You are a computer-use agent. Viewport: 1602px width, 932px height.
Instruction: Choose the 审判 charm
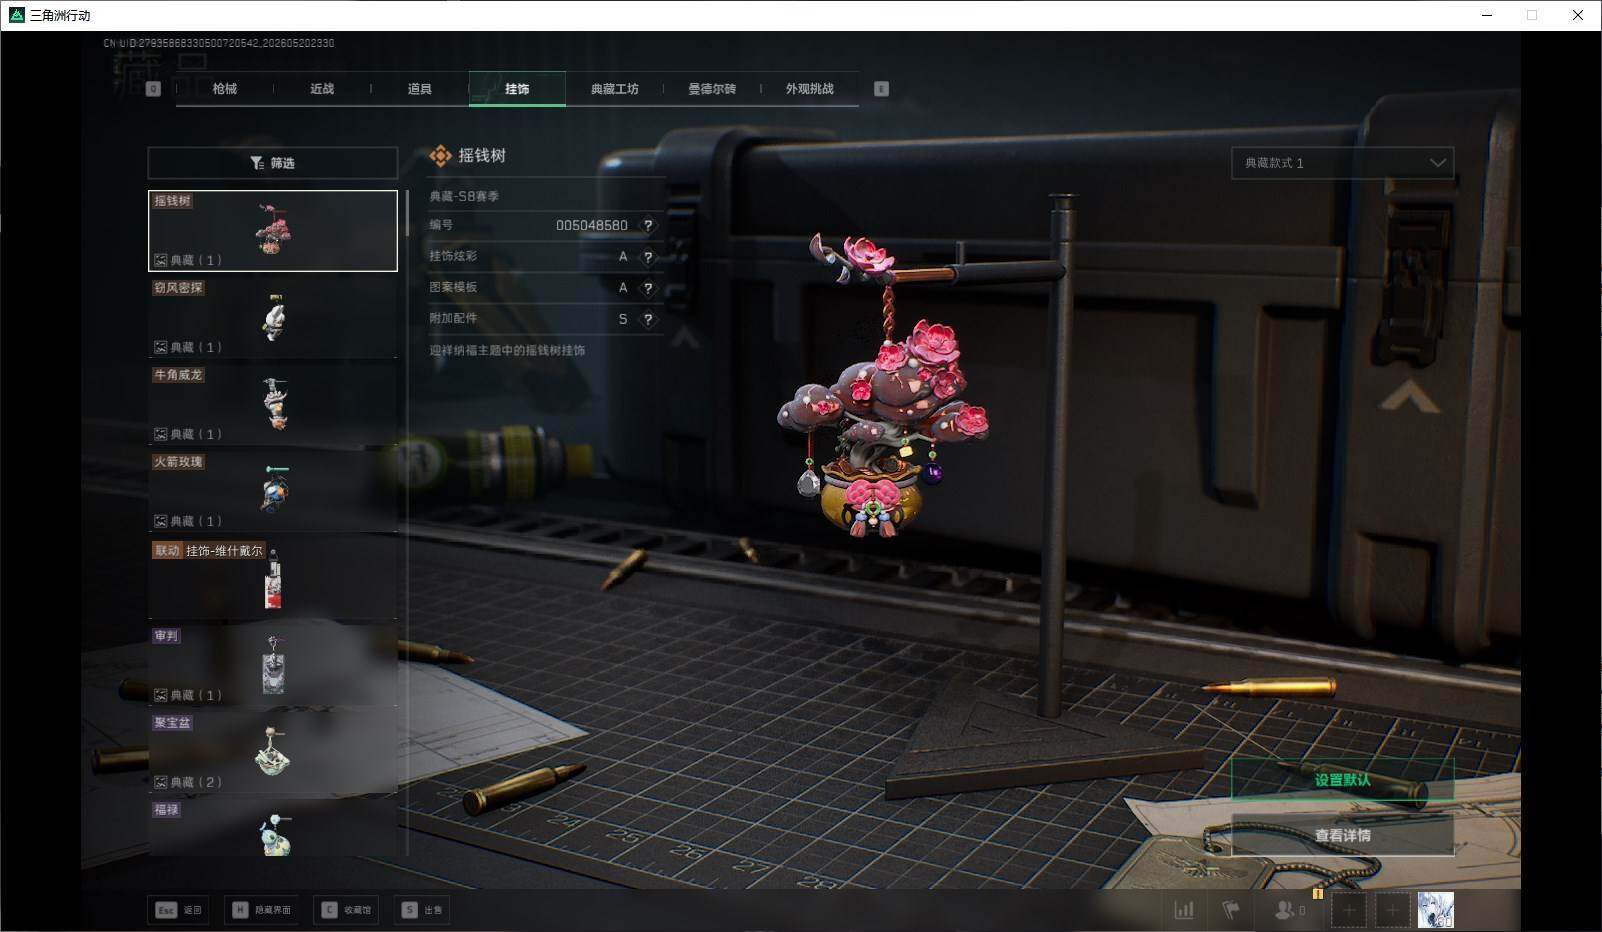click(273, 666)
